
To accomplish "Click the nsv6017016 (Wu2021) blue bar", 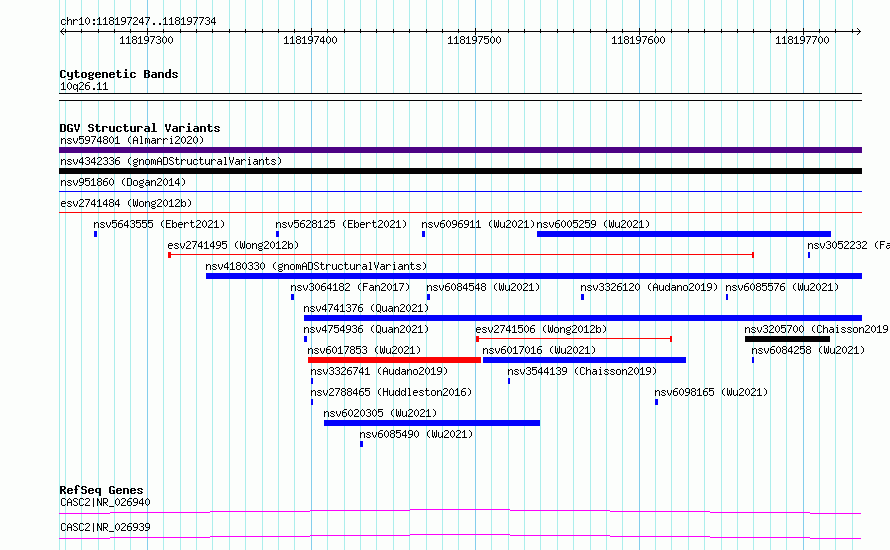I will tap(584, 360).
